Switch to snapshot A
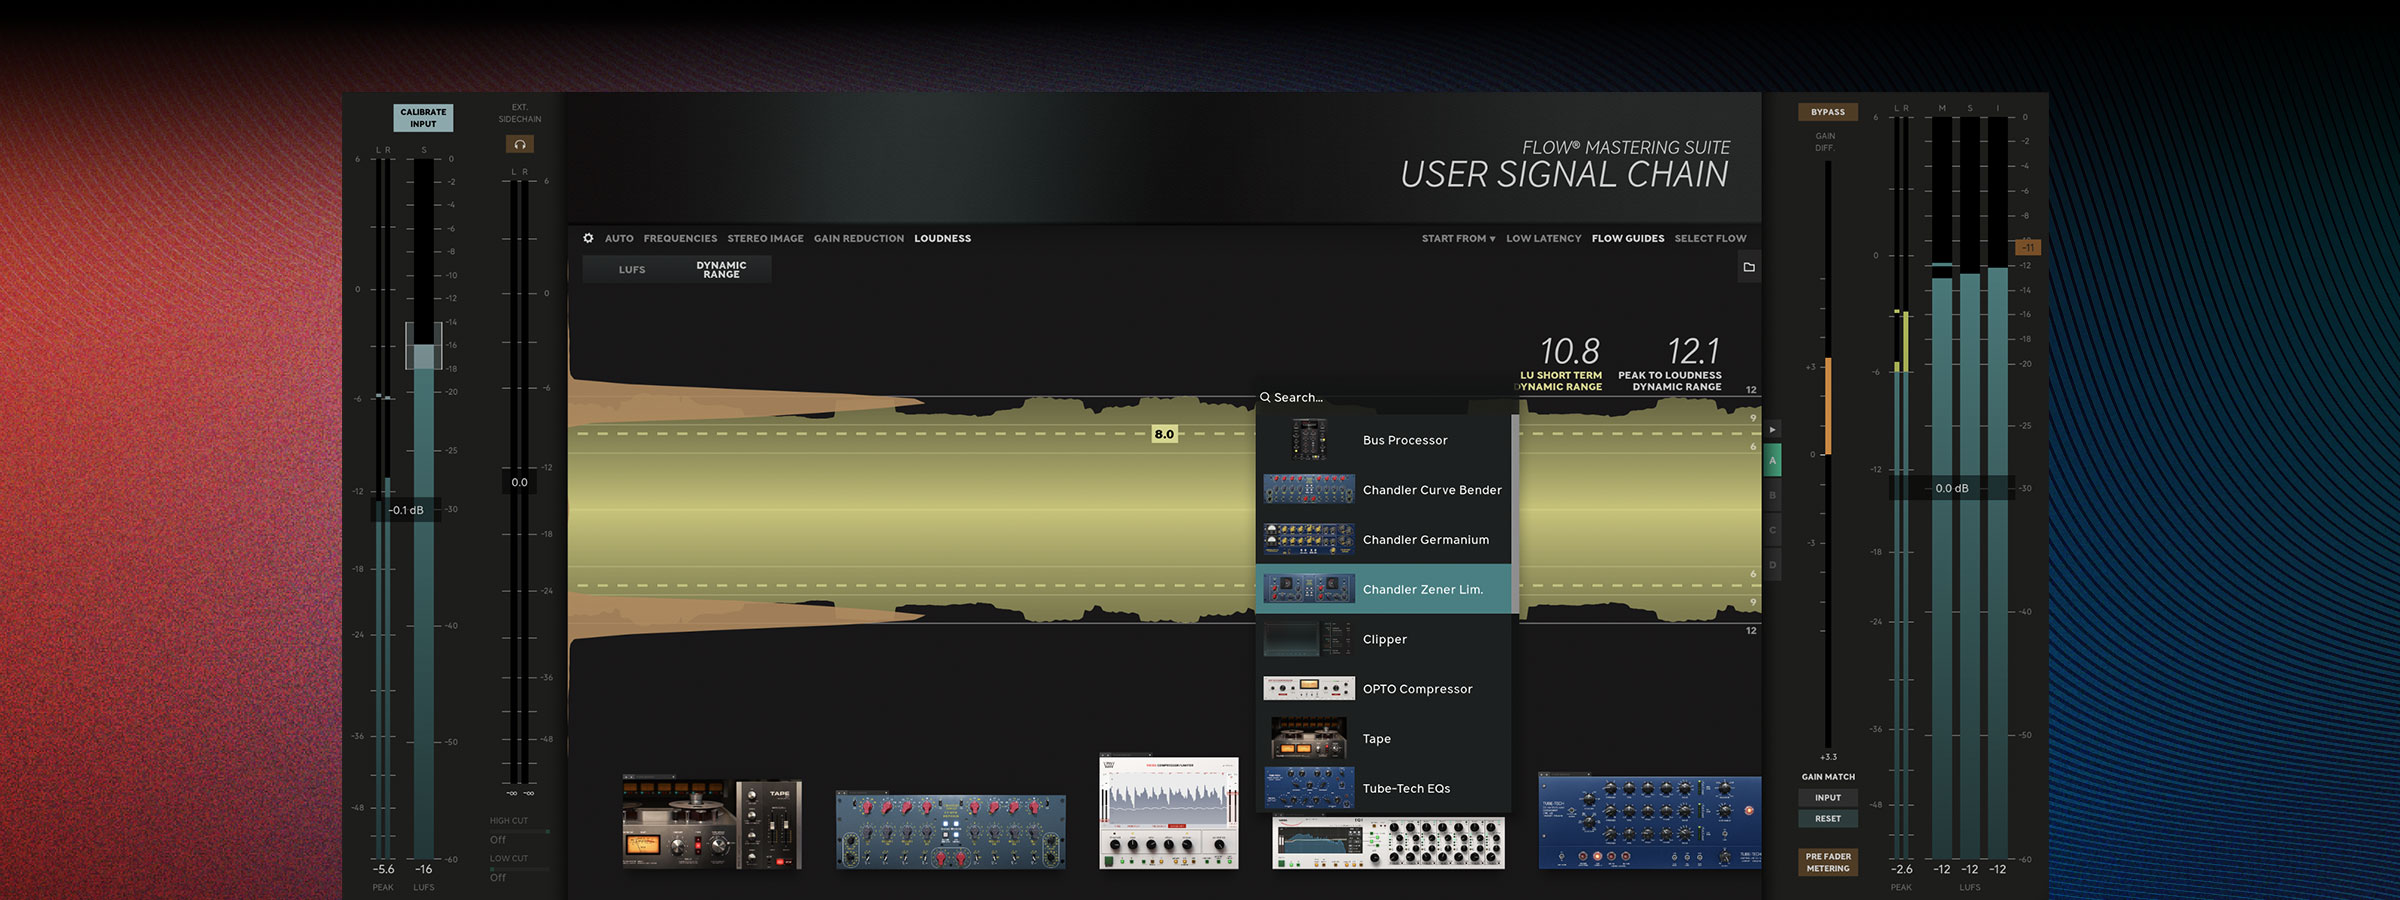Viewport: 2400px width, 900px height. [1773, 461]
